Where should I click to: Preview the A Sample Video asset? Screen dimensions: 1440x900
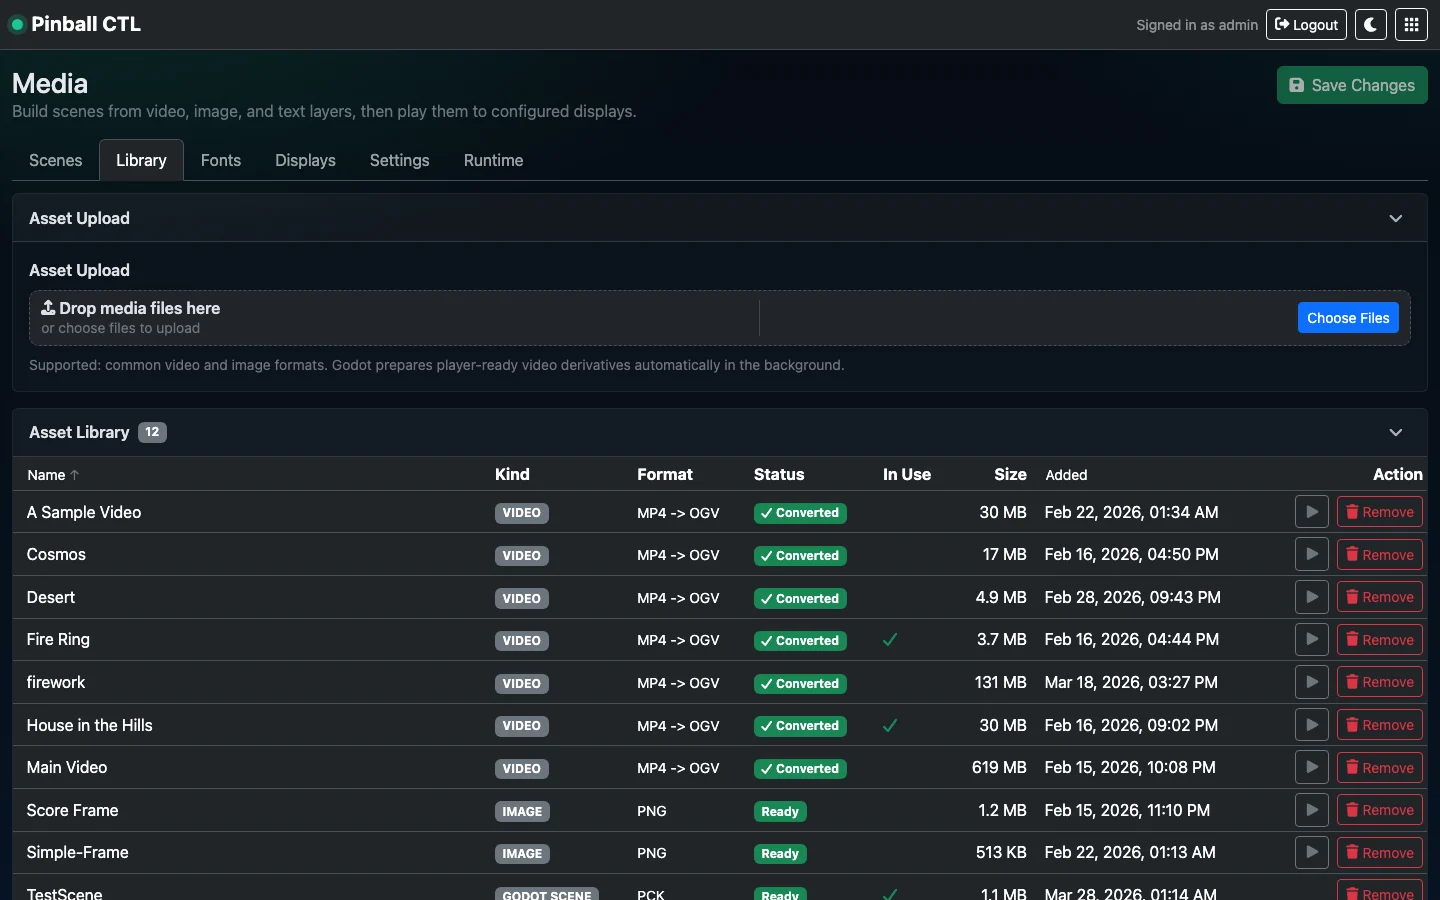1311,512
